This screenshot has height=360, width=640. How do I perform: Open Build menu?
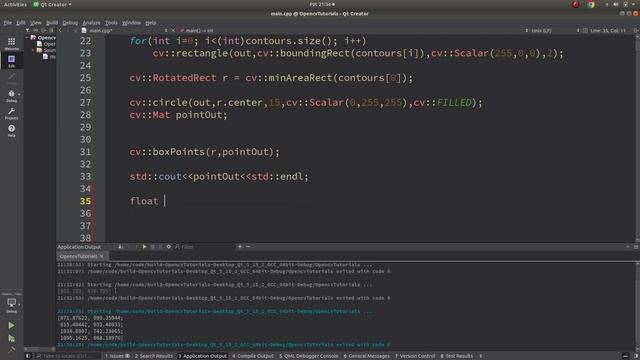(52, 22)
